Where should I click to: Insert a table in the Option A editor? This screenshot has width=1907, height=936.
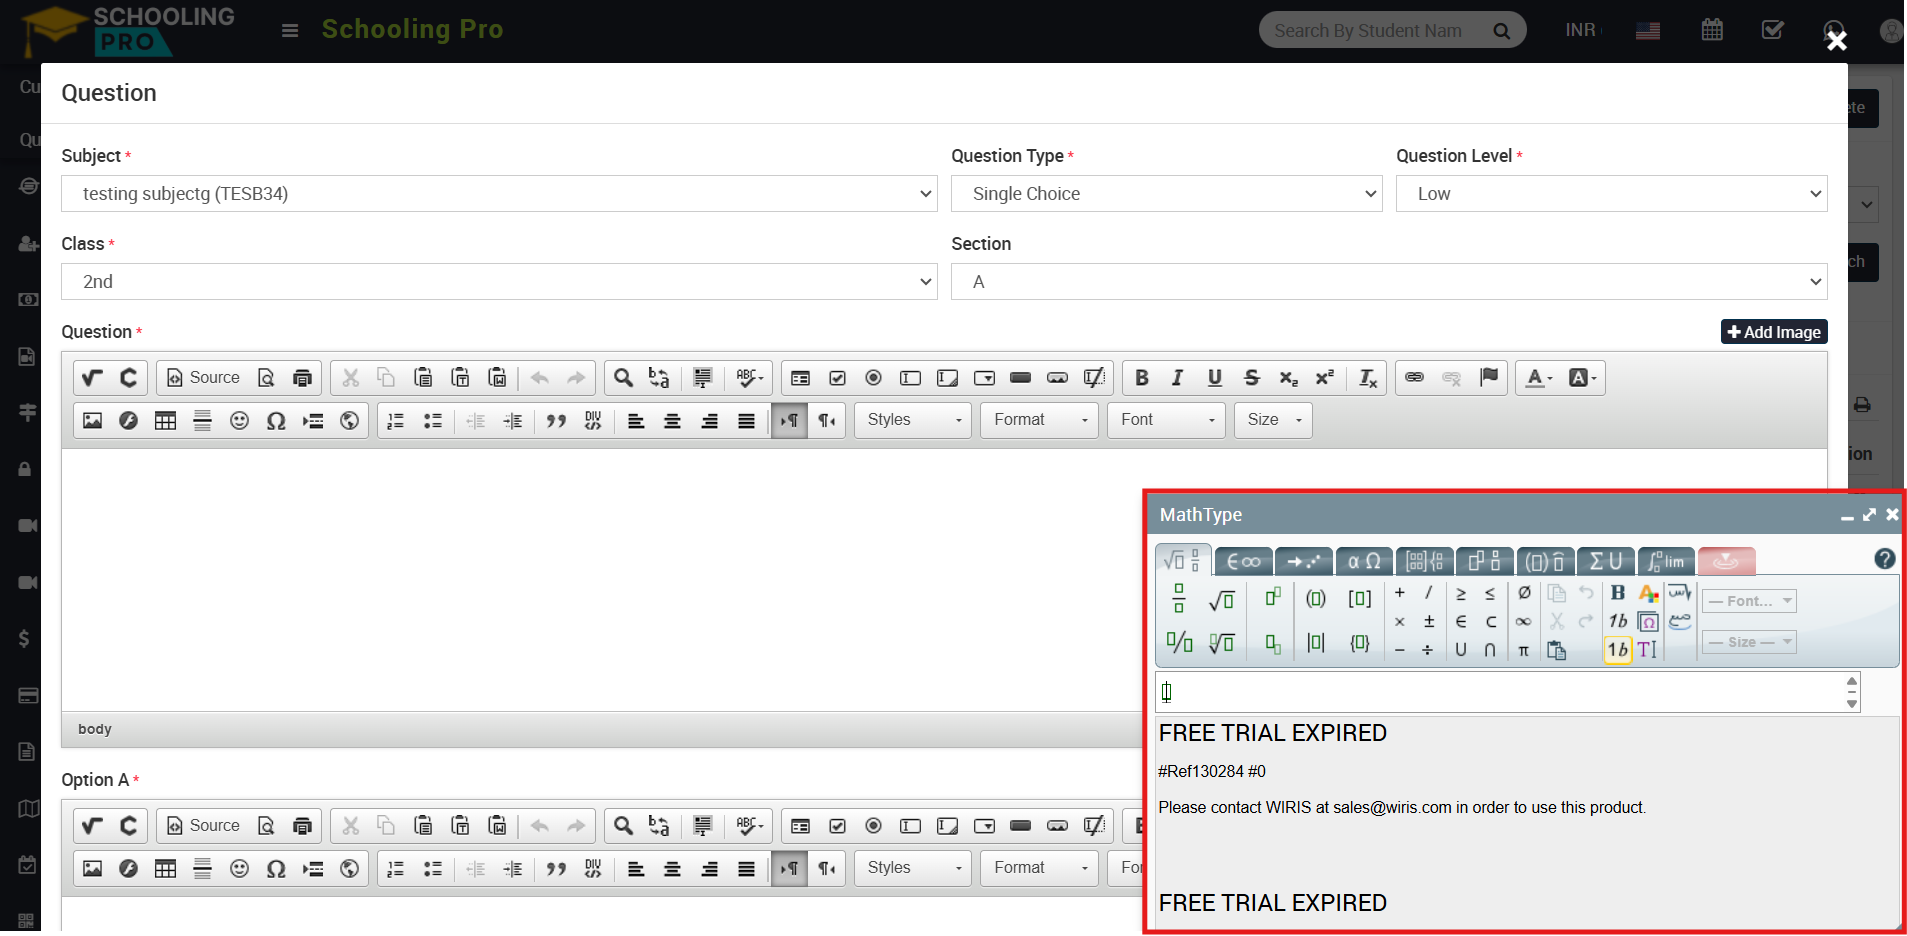click(x=166, y=869)
